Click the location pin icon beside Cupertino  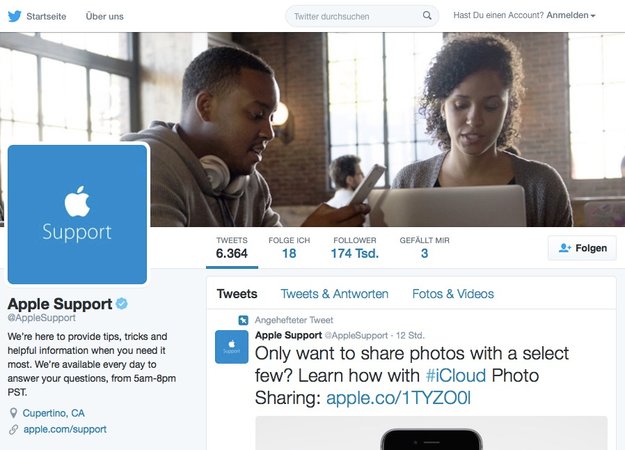coord(13,413)
